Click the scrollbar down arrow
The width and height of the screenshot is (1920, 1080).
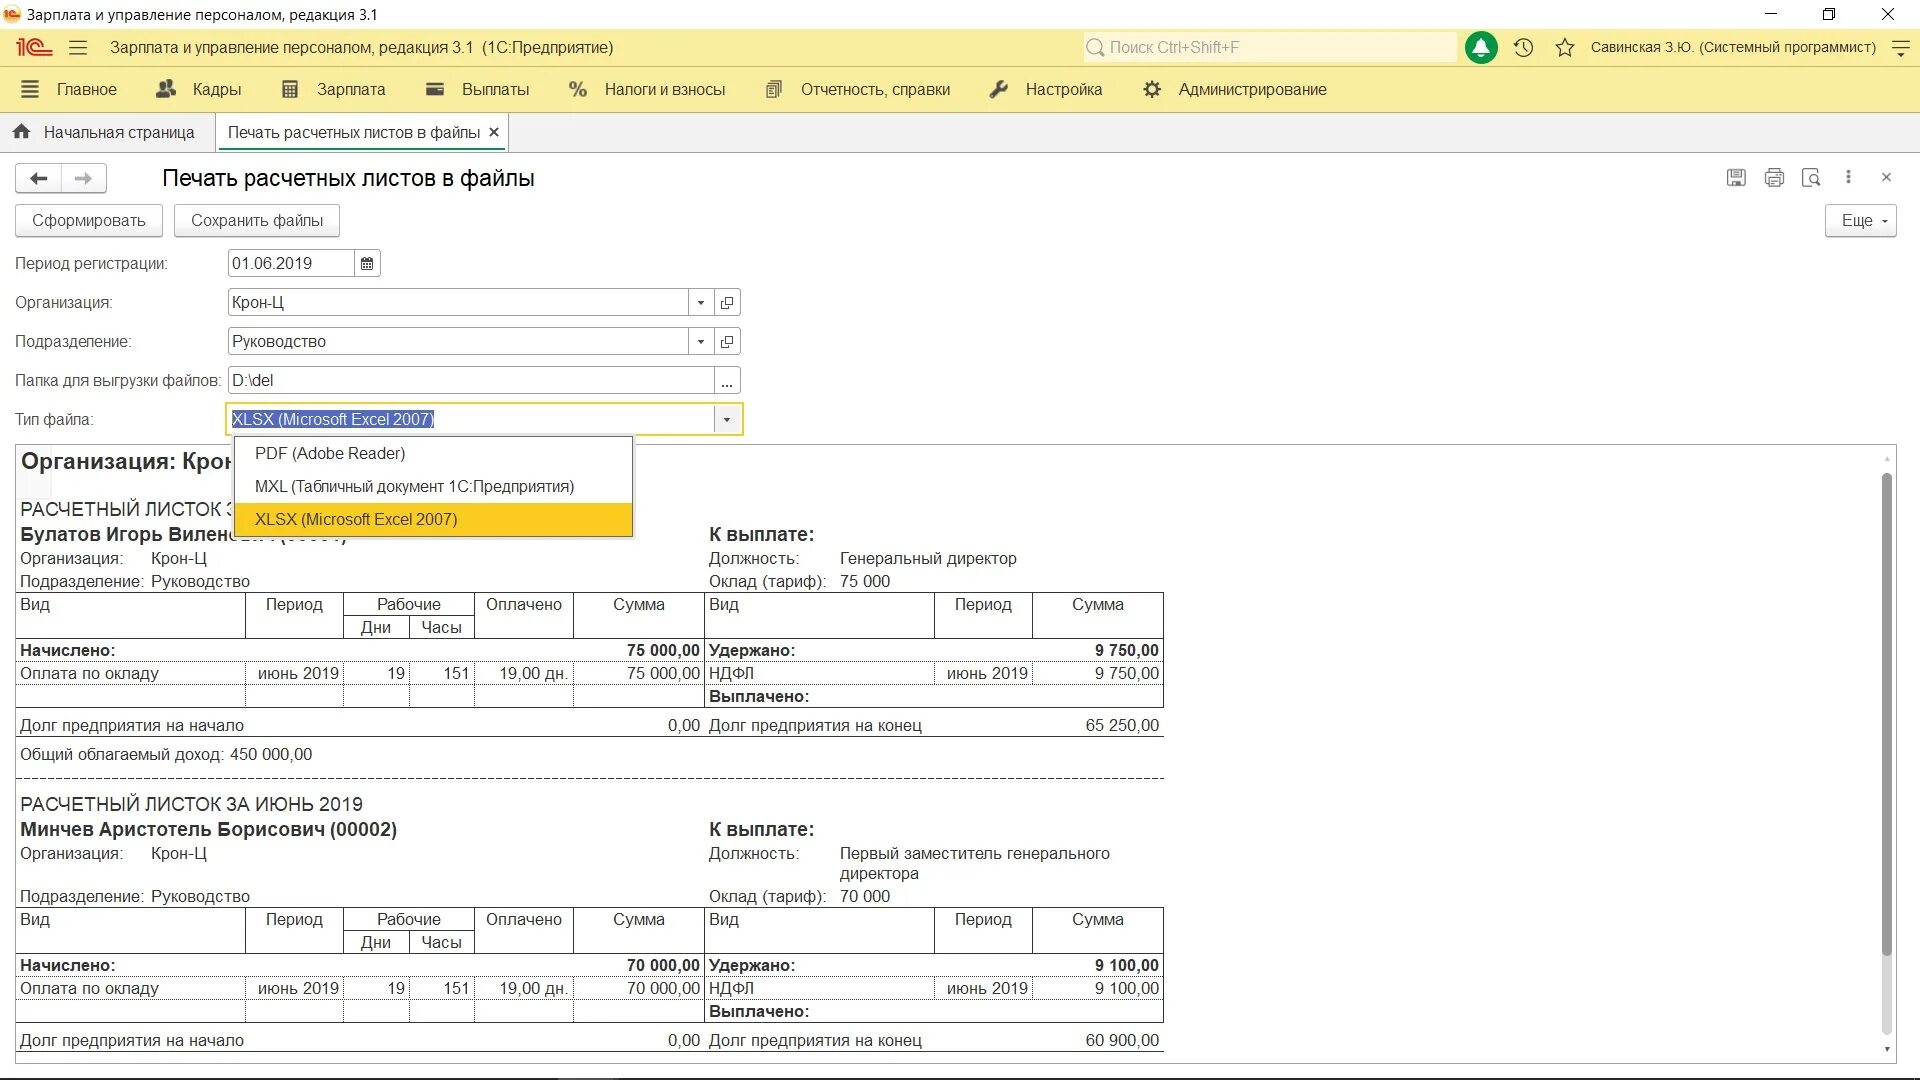click(x=1887, y=1050)
